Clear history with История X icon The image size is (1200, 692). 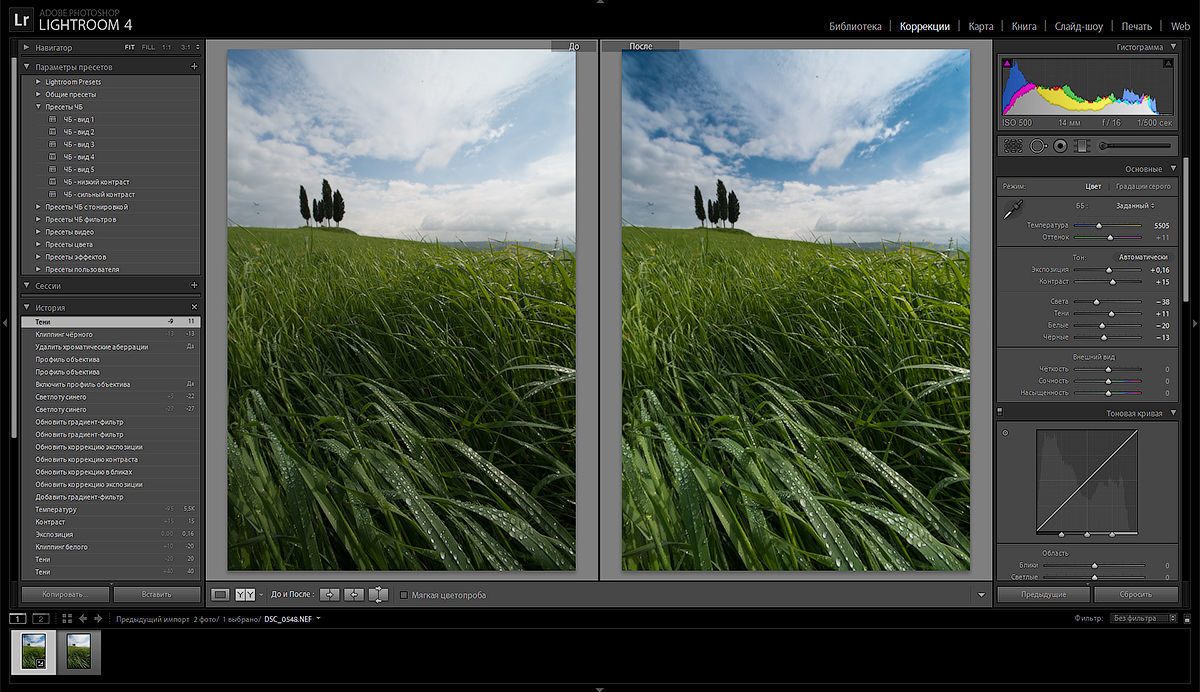point(194,307)
